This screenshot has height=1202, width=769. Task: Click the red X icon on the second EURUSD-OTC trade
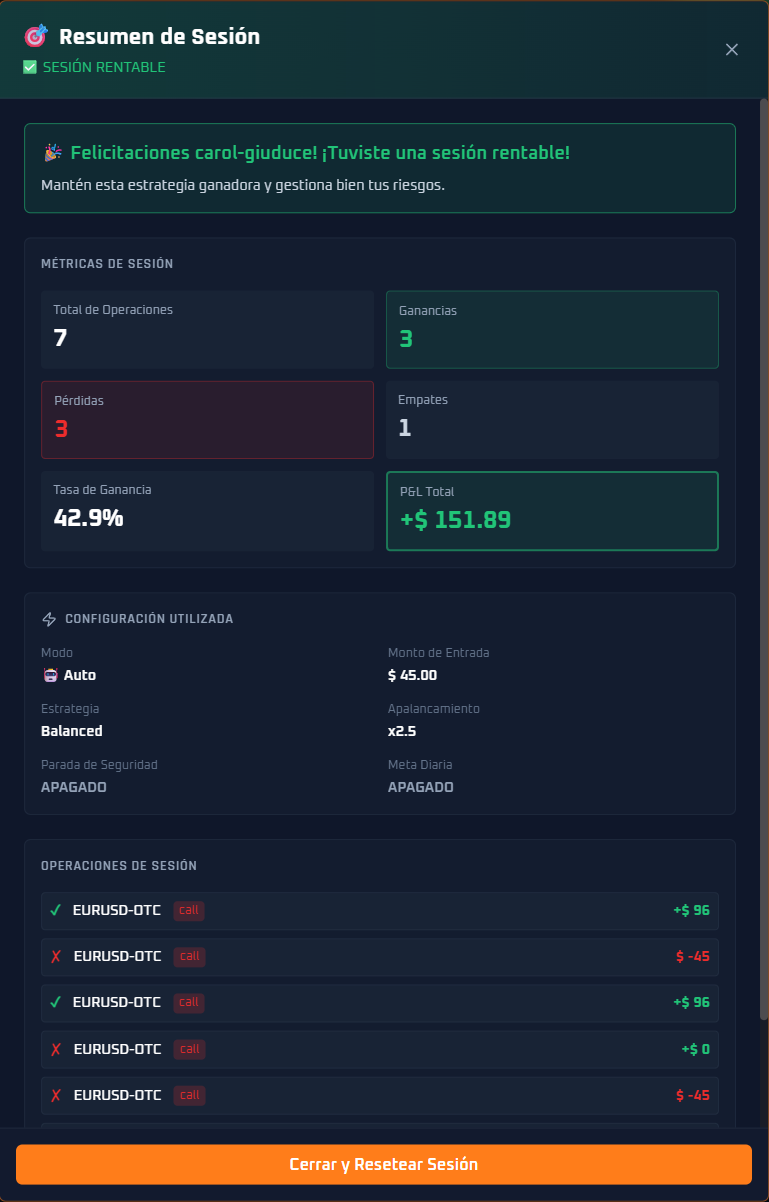[x=56, y=956]
